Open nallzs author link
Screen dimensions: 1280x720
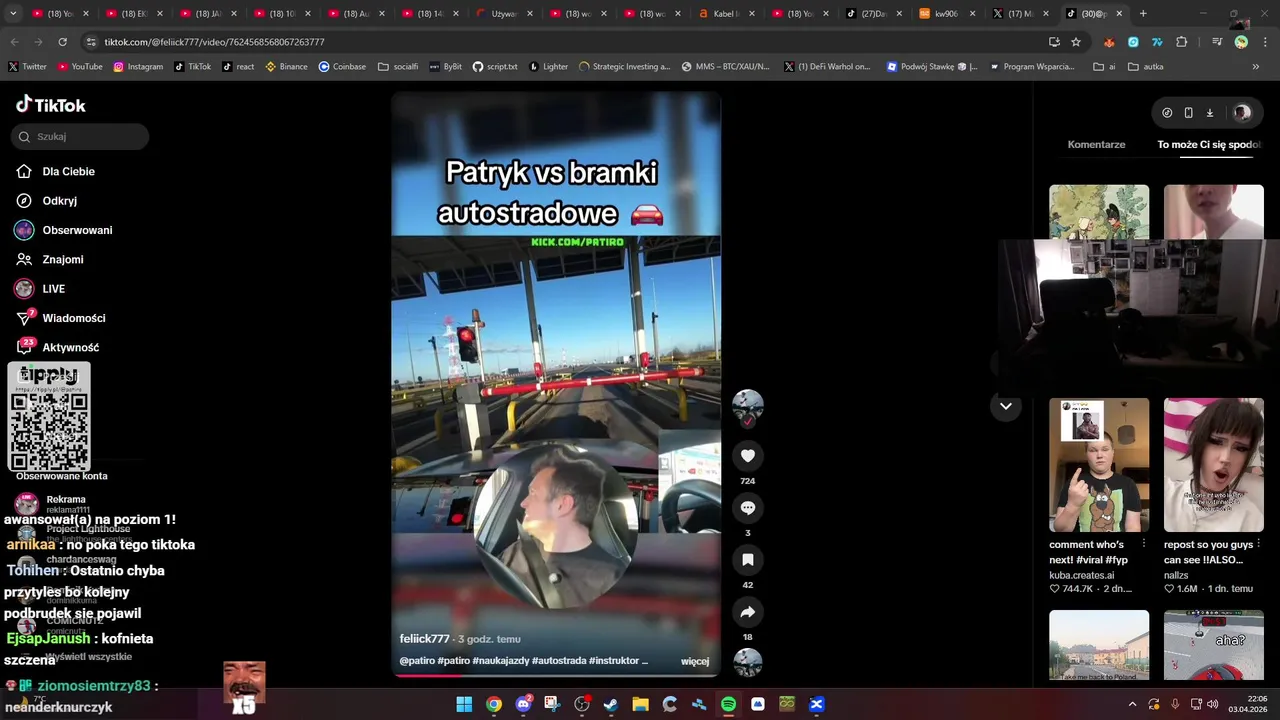pyautogui.click(x=1176, y=575)
